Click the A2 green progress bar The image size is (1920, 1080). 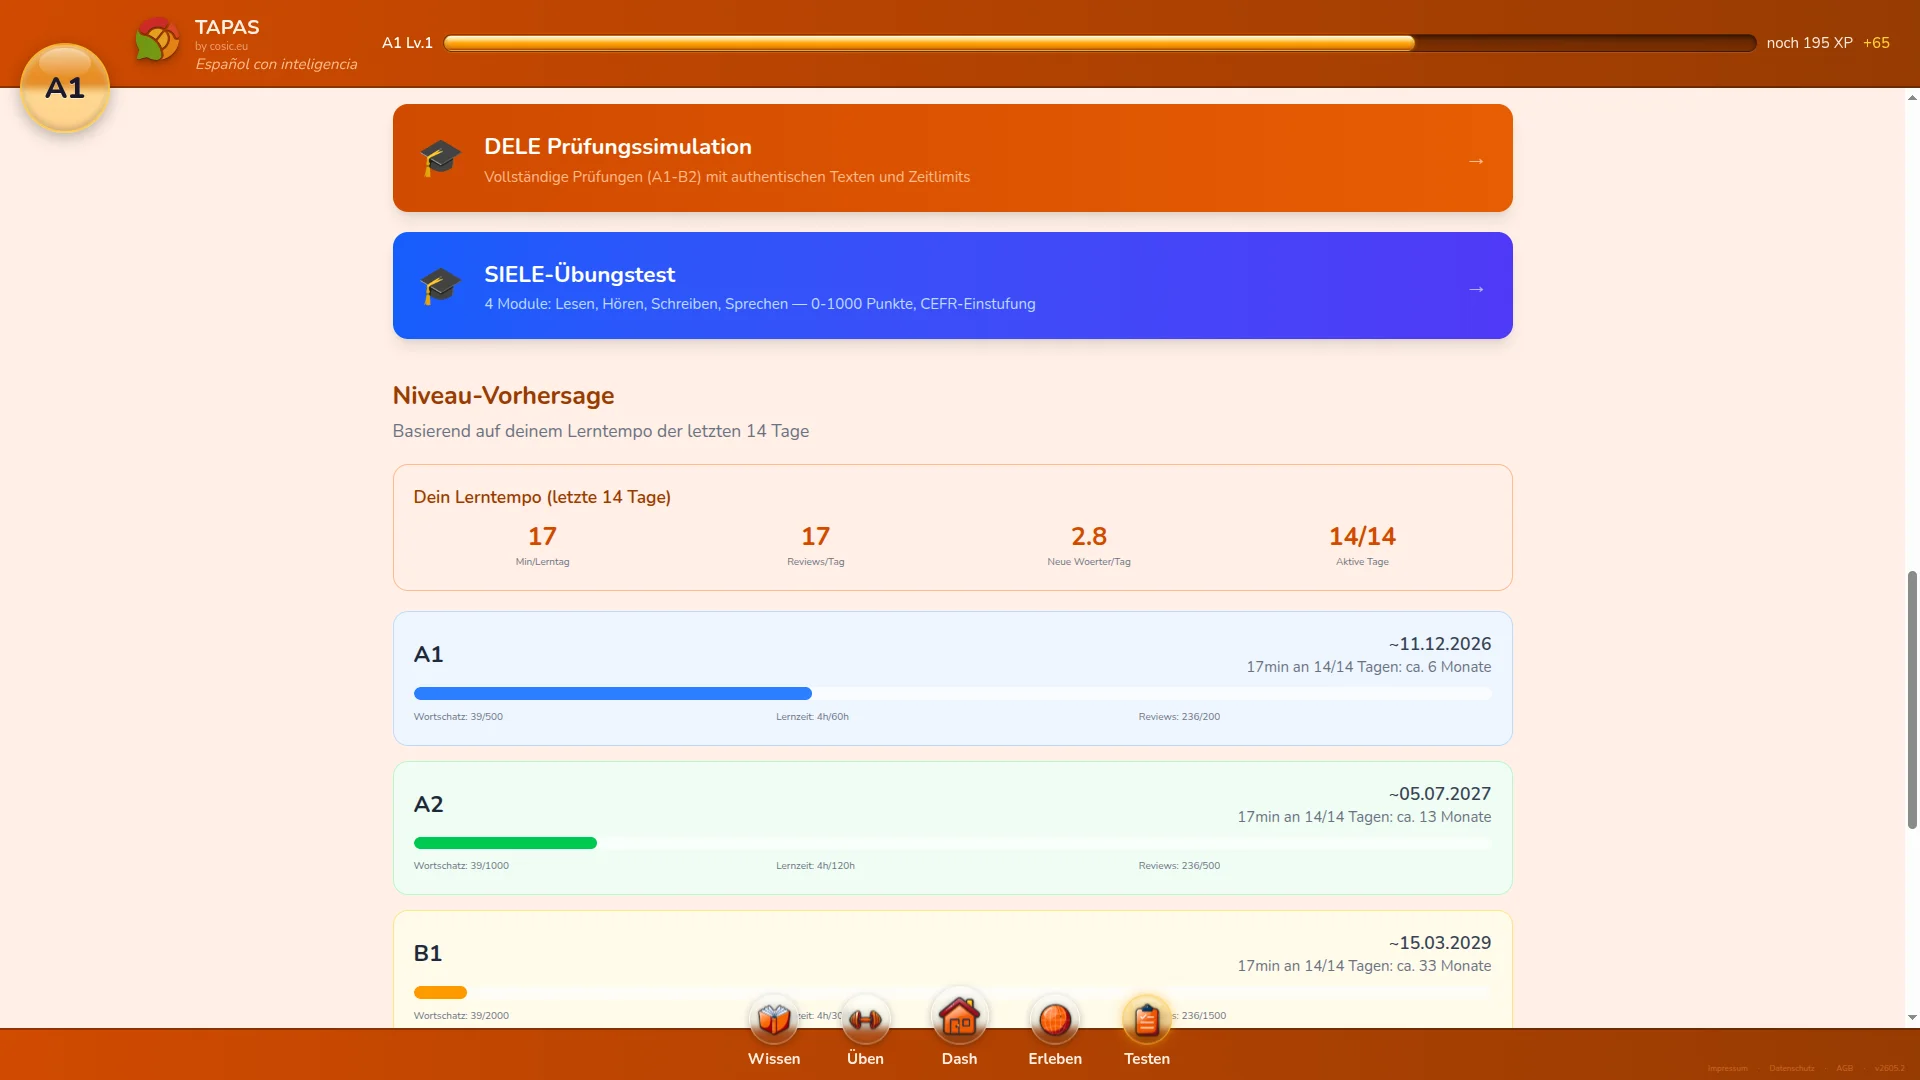pos(952,843)
